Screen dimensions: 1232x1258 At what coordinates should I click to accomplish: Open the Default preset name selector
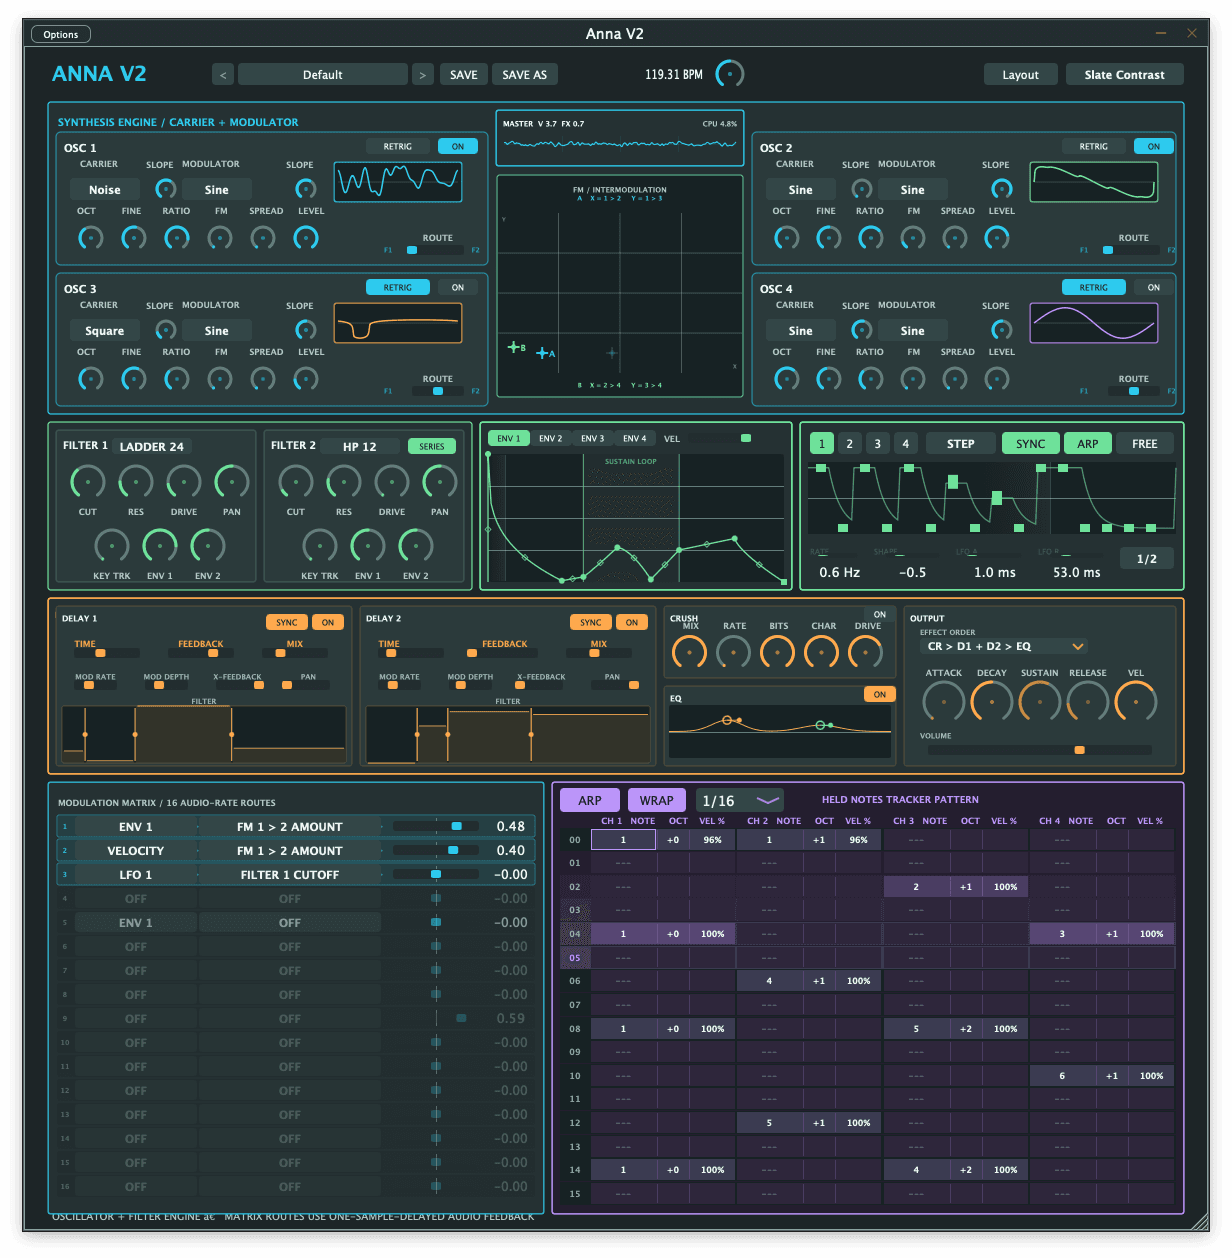point(323,75)
